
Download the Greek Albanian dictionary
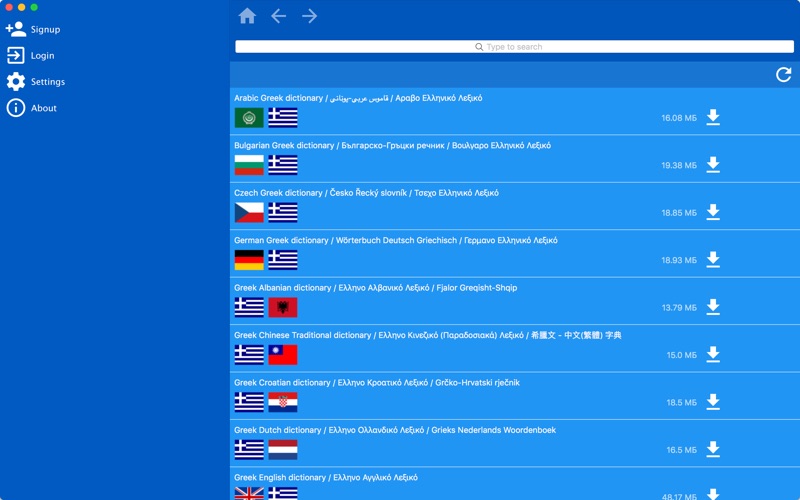coord(713,307)
